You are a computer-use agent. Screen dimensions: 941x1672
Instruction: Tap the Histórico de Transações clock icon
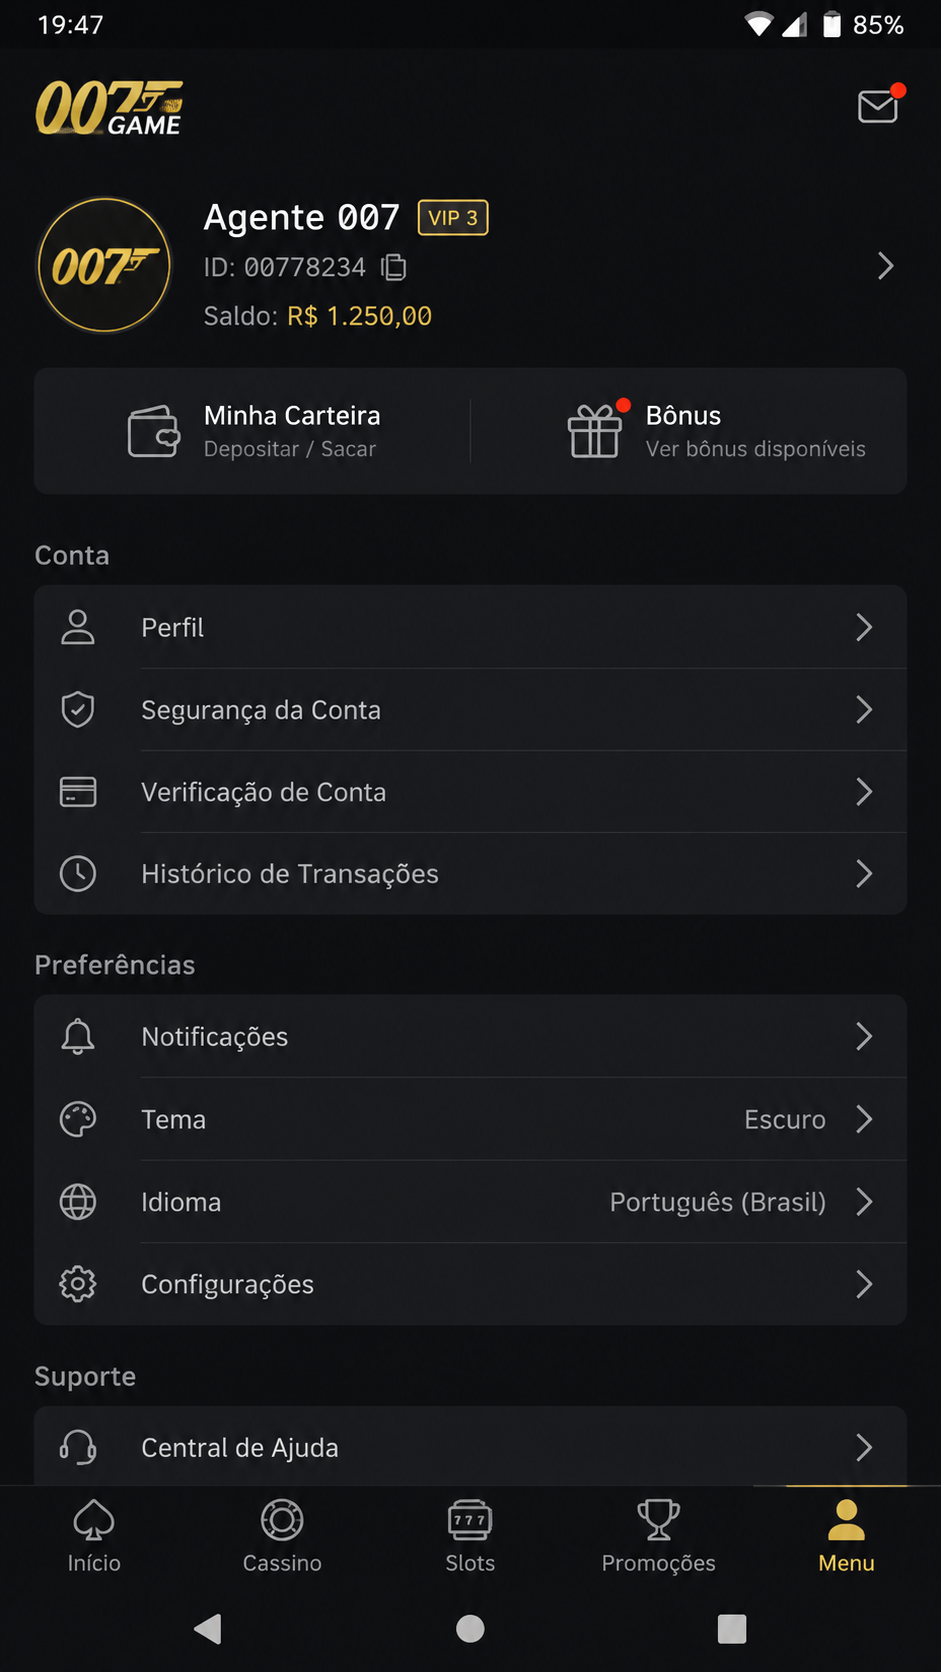[78, 874]
